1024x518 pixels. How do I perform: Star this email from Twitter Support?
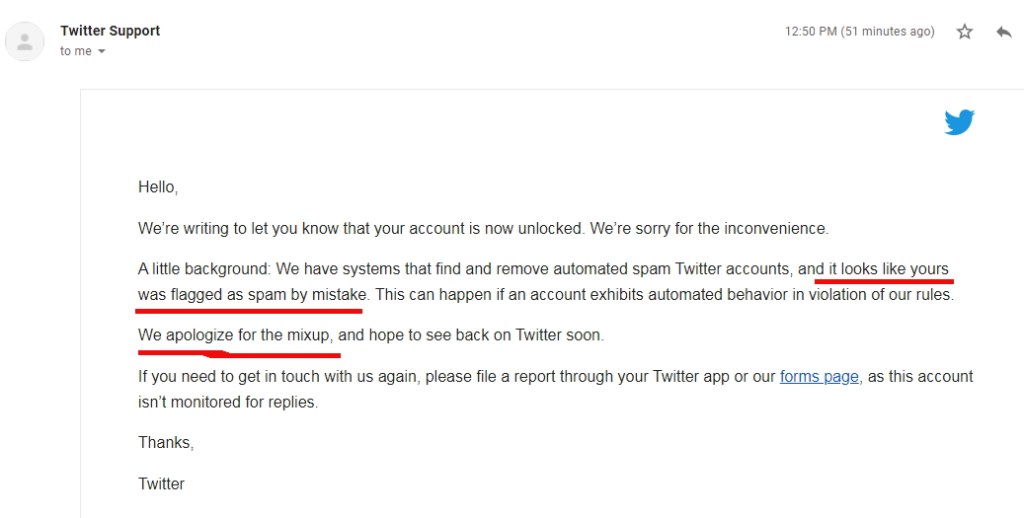[965, 32]
